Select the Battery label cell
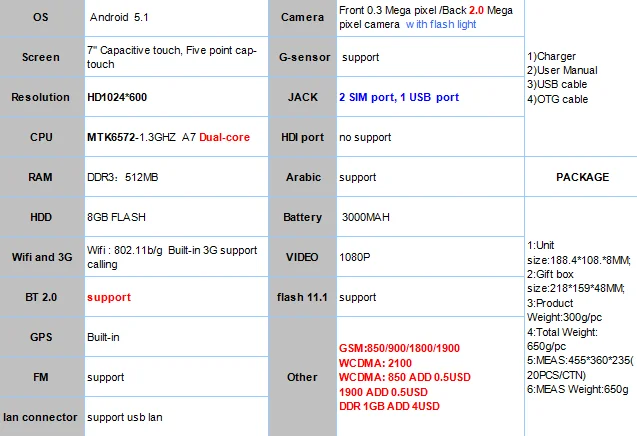637x436 pixels. (x=303, y=217)
